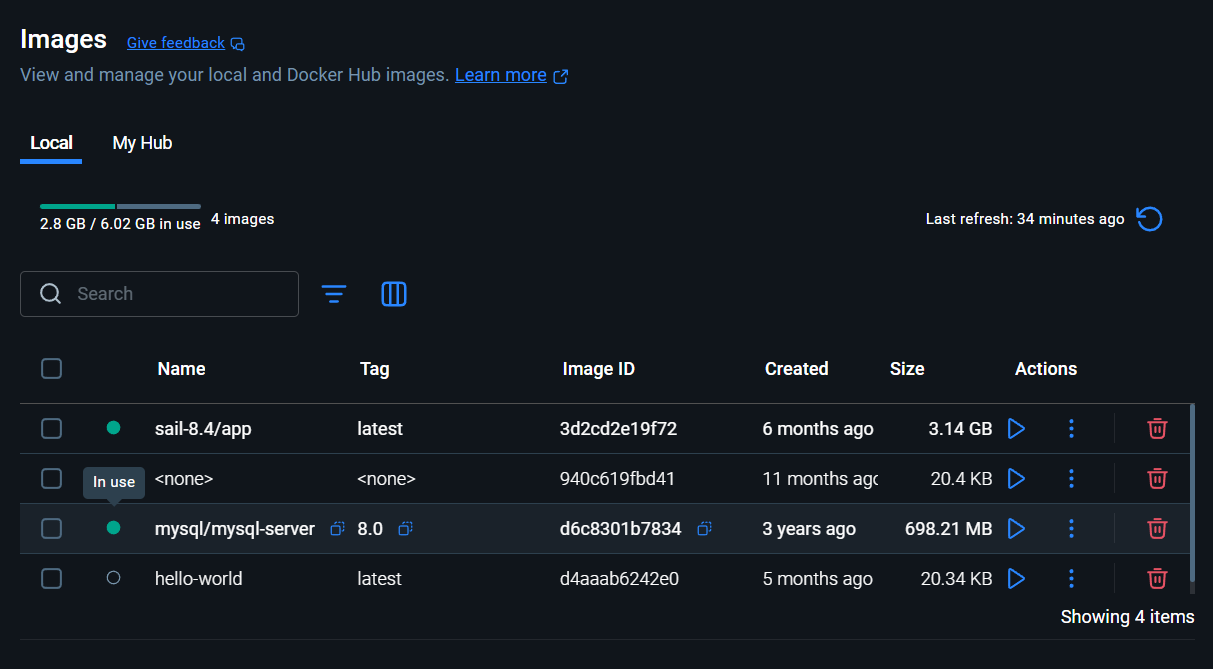The width and height of the screenshot is (1213, 669).
Task: Open the manage columns icon
Action: point(394,294)
